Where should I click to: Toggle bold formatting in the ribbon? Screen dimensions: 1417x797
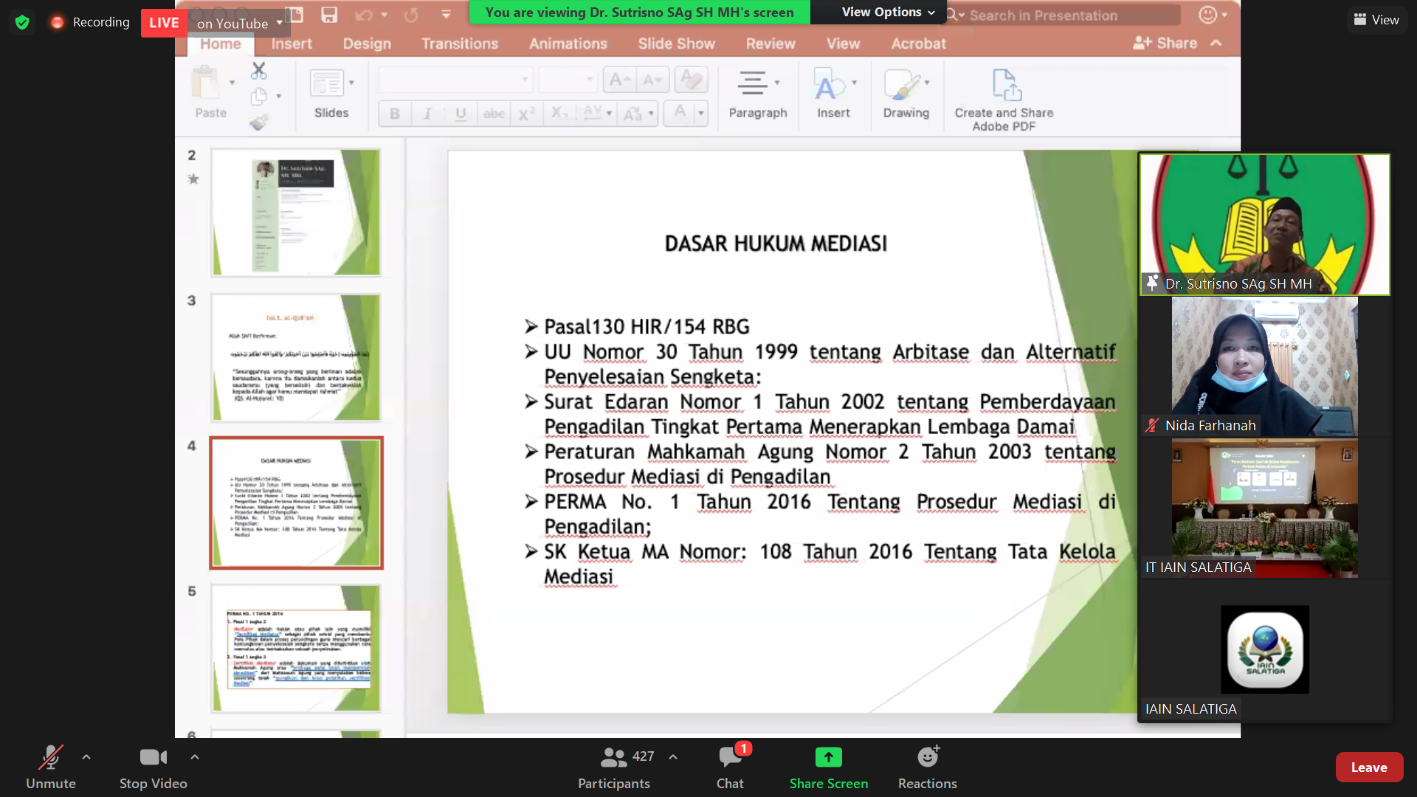click(x=395, y=113)
